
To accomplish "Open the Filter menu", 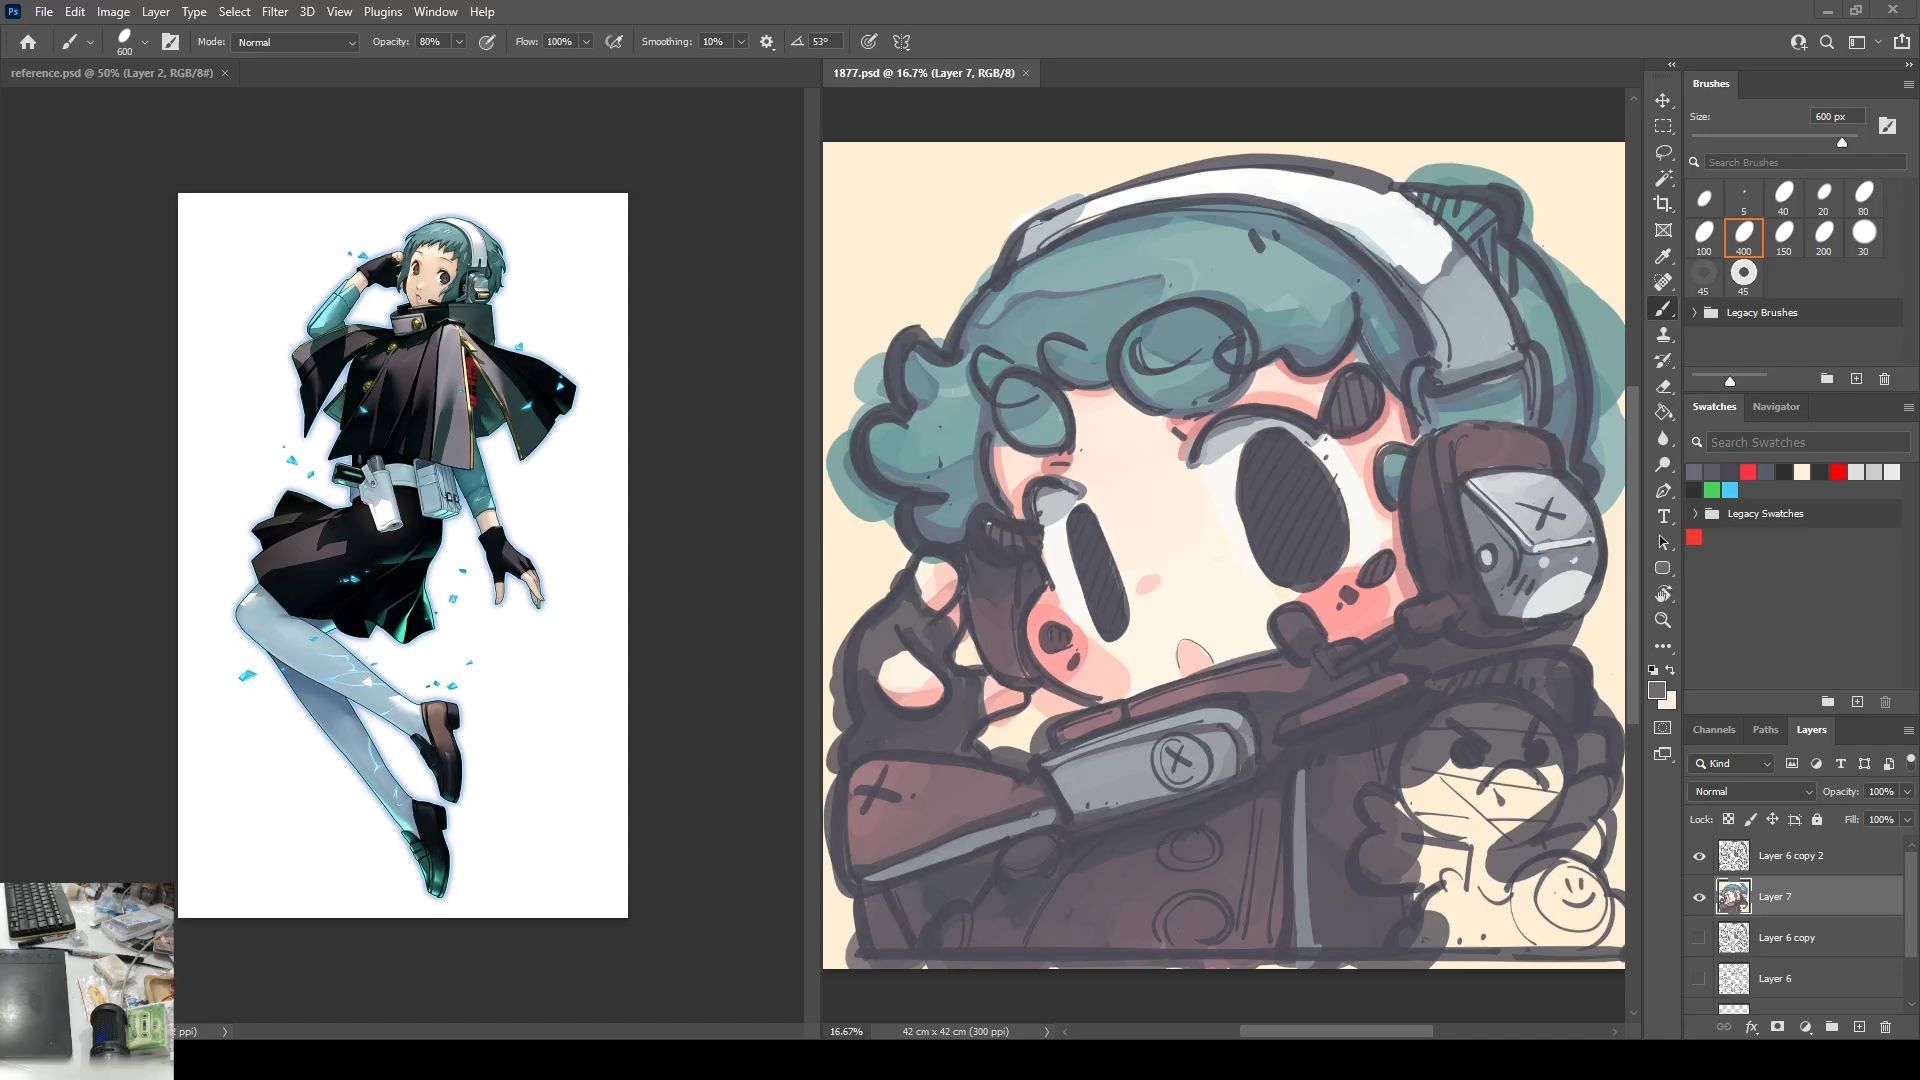I will tap(274, 12).
